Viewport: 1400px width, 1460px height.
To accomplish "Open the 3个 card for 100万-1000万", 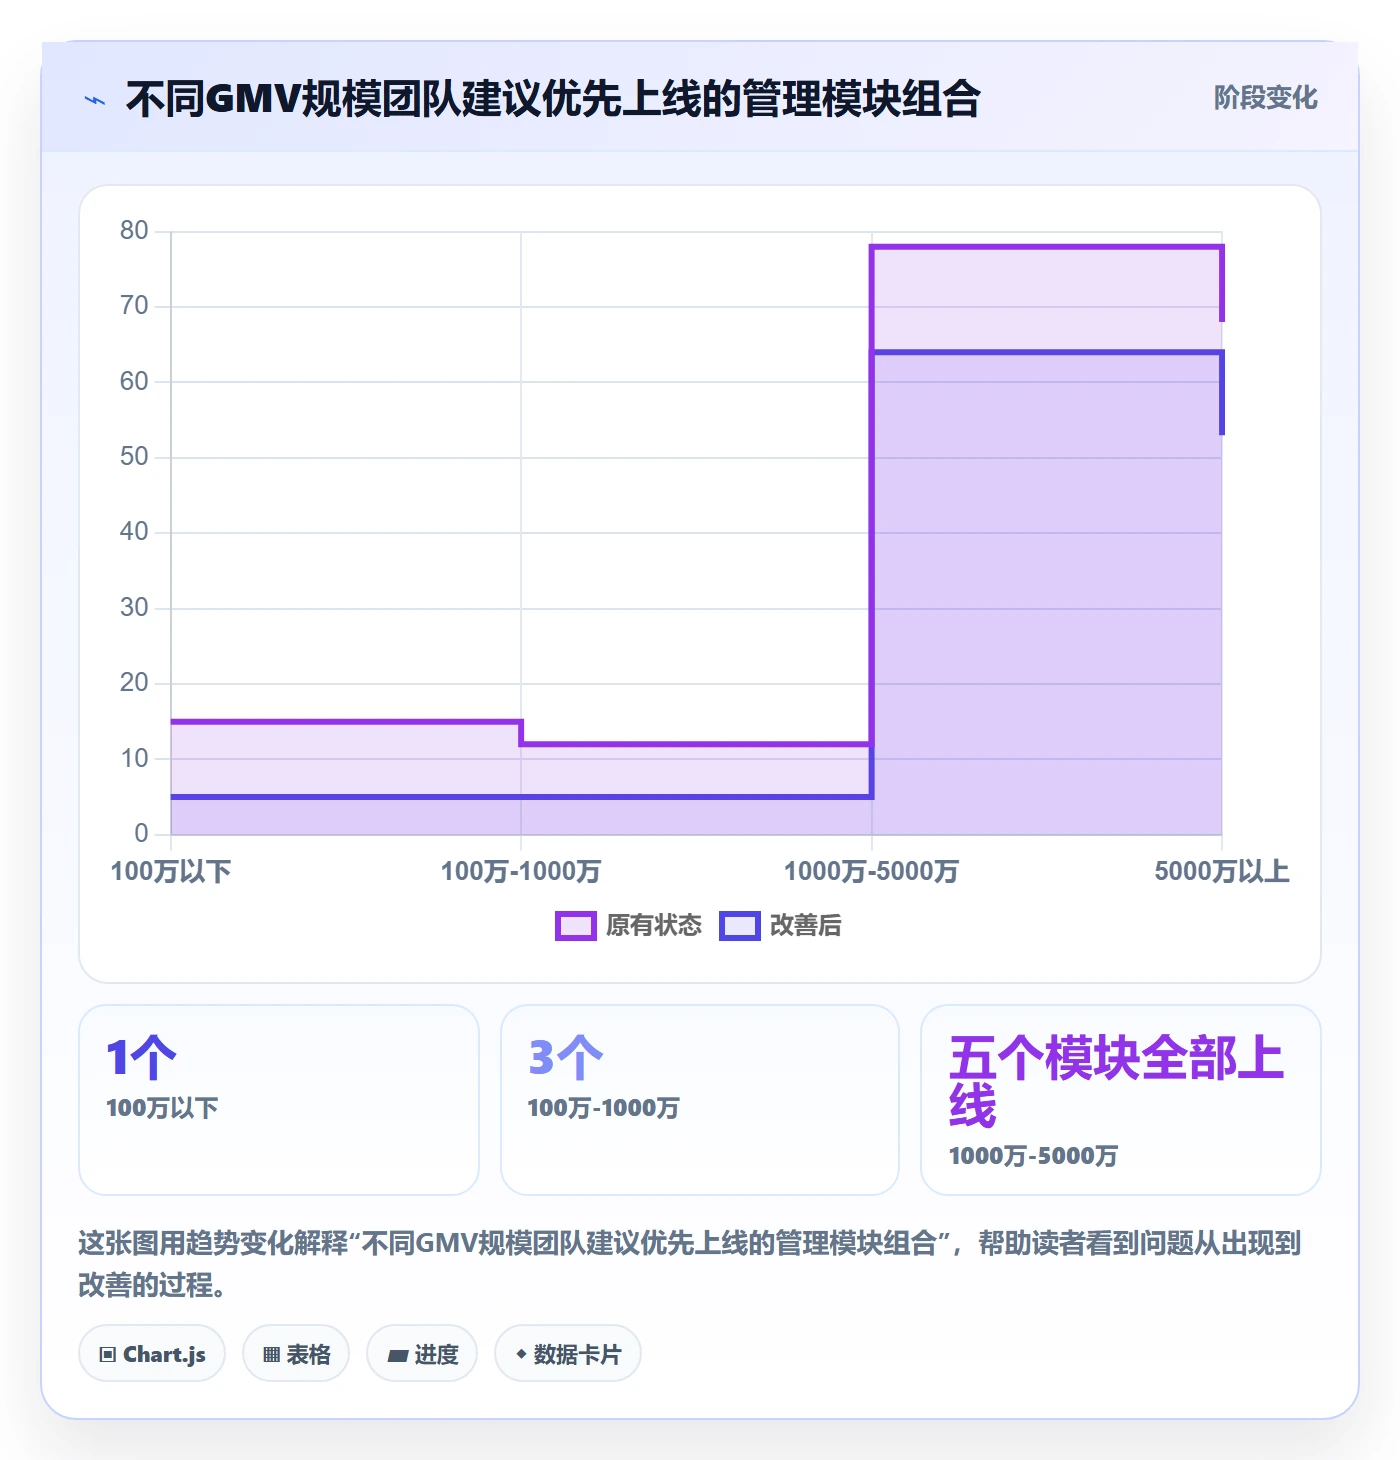I will pos(700,1100).
